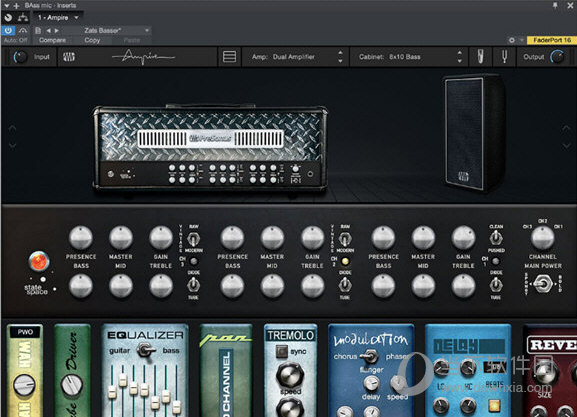
Task: Click the red State Space lamp
Action: click(39, 261)
